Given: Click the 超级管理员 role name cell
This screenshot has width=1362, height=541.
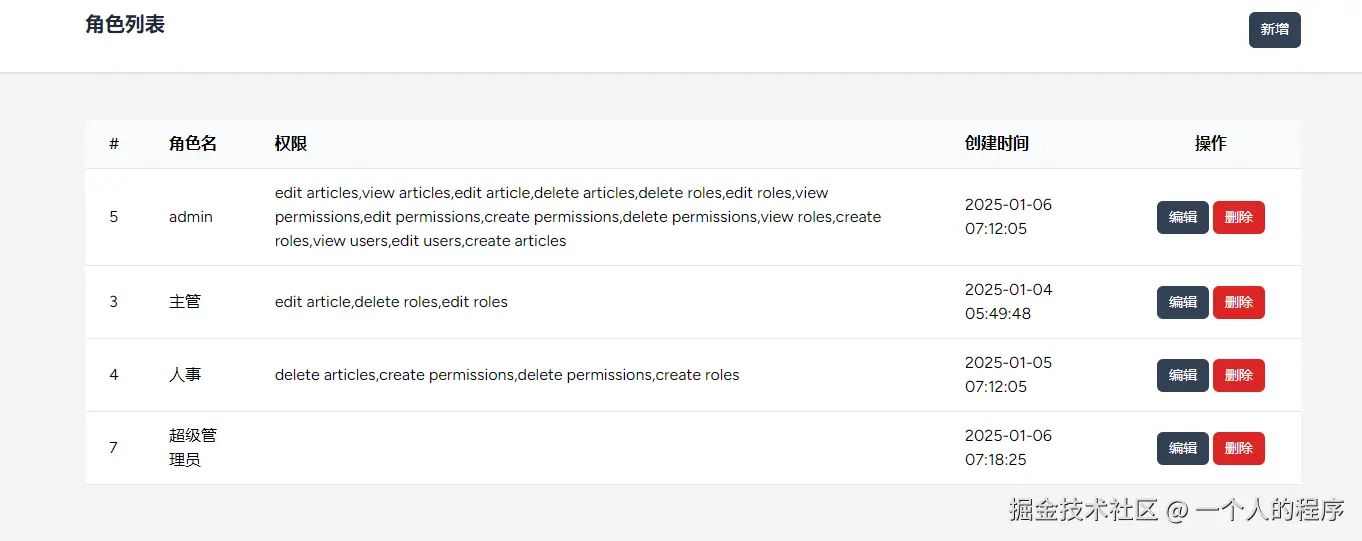Looking at the screenshot, I should coord(193,448).
